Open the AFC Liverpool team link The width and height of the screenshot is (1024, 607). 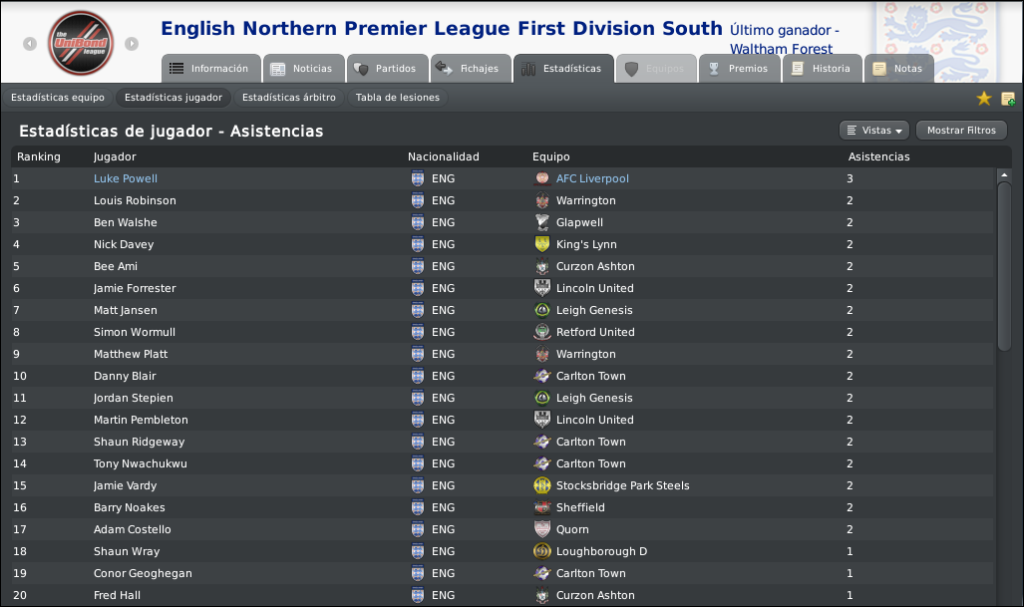(592, 178)
